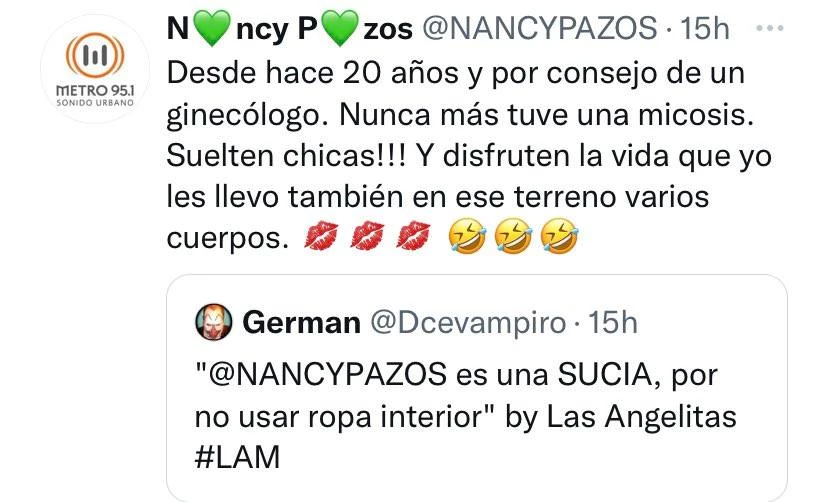Click the quoted tweet's 15h timestamp
This screenshot has width=828, height=502.
tap(613, 323)
